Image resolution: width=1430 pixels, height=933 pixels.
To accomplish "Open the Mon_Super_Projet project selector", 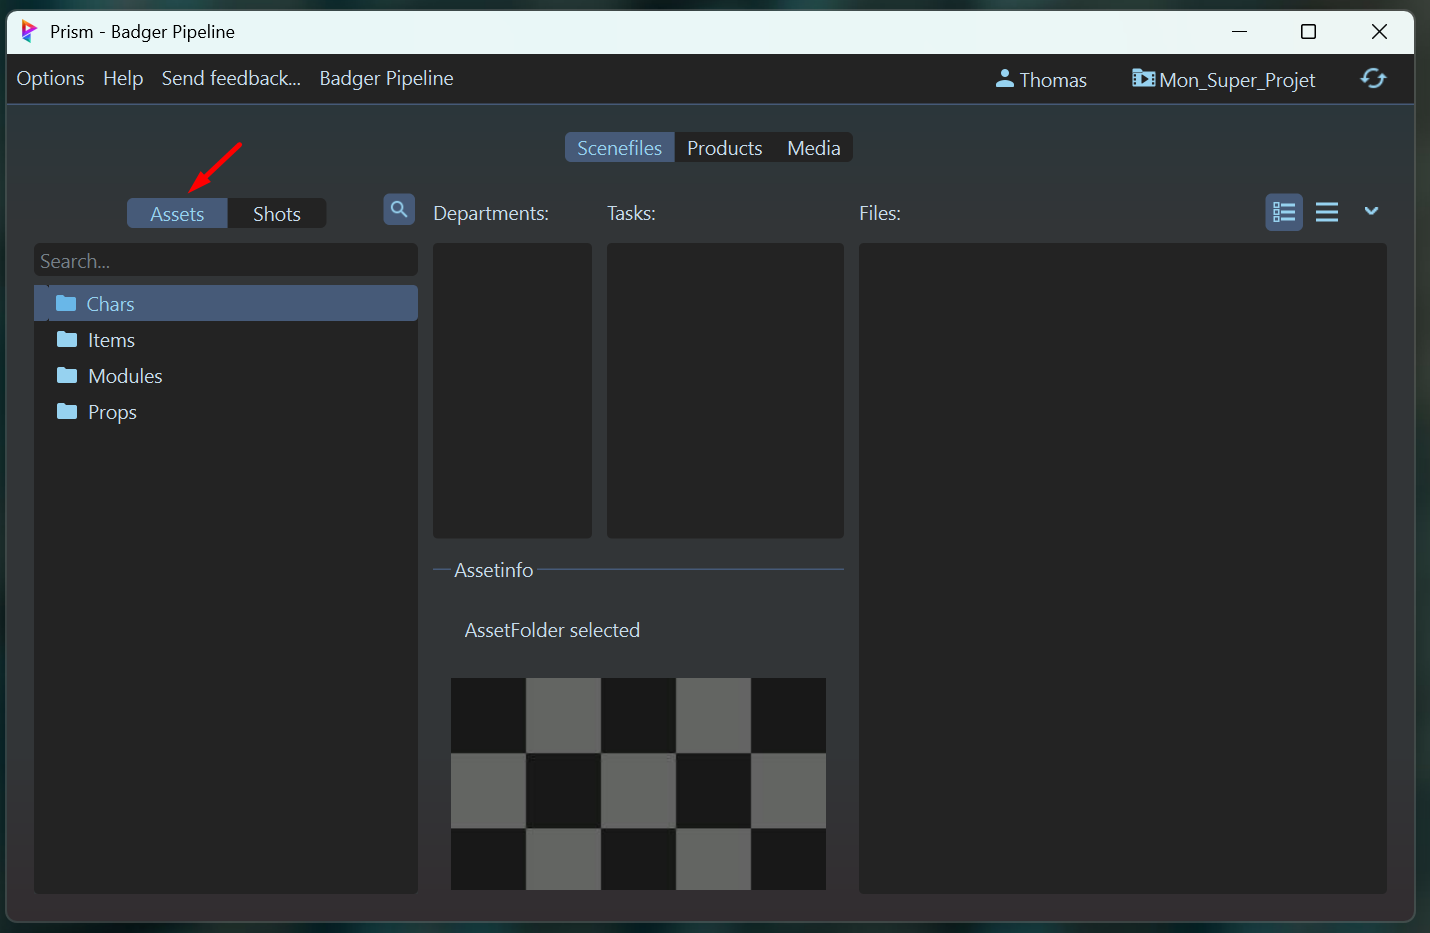I will (x=1223, y=80).
